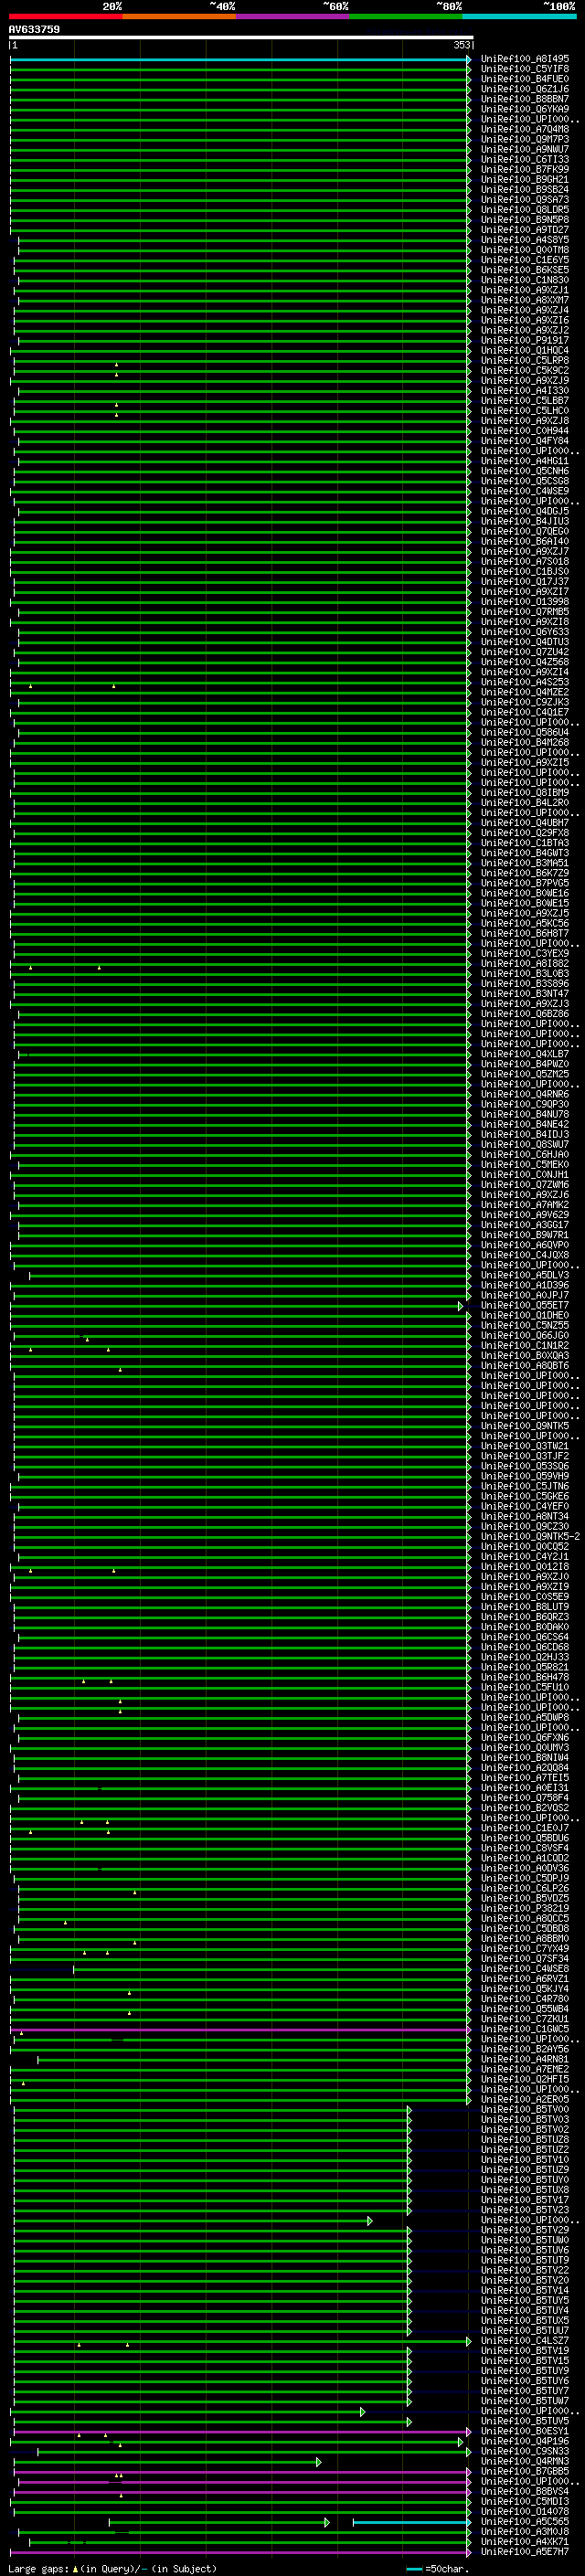Select hit label UniRef100_Q5CNH6

coord(525,471)
